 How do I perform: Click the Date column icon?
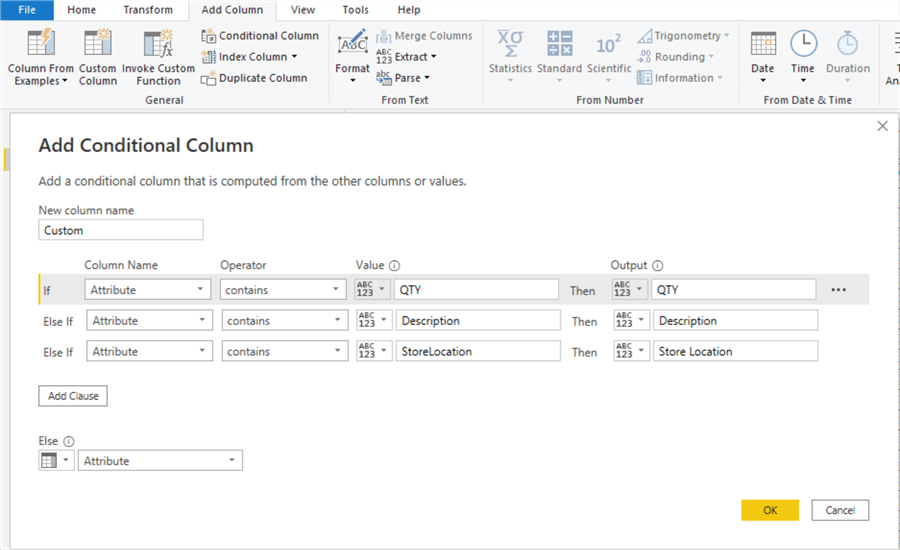[763, 45]
